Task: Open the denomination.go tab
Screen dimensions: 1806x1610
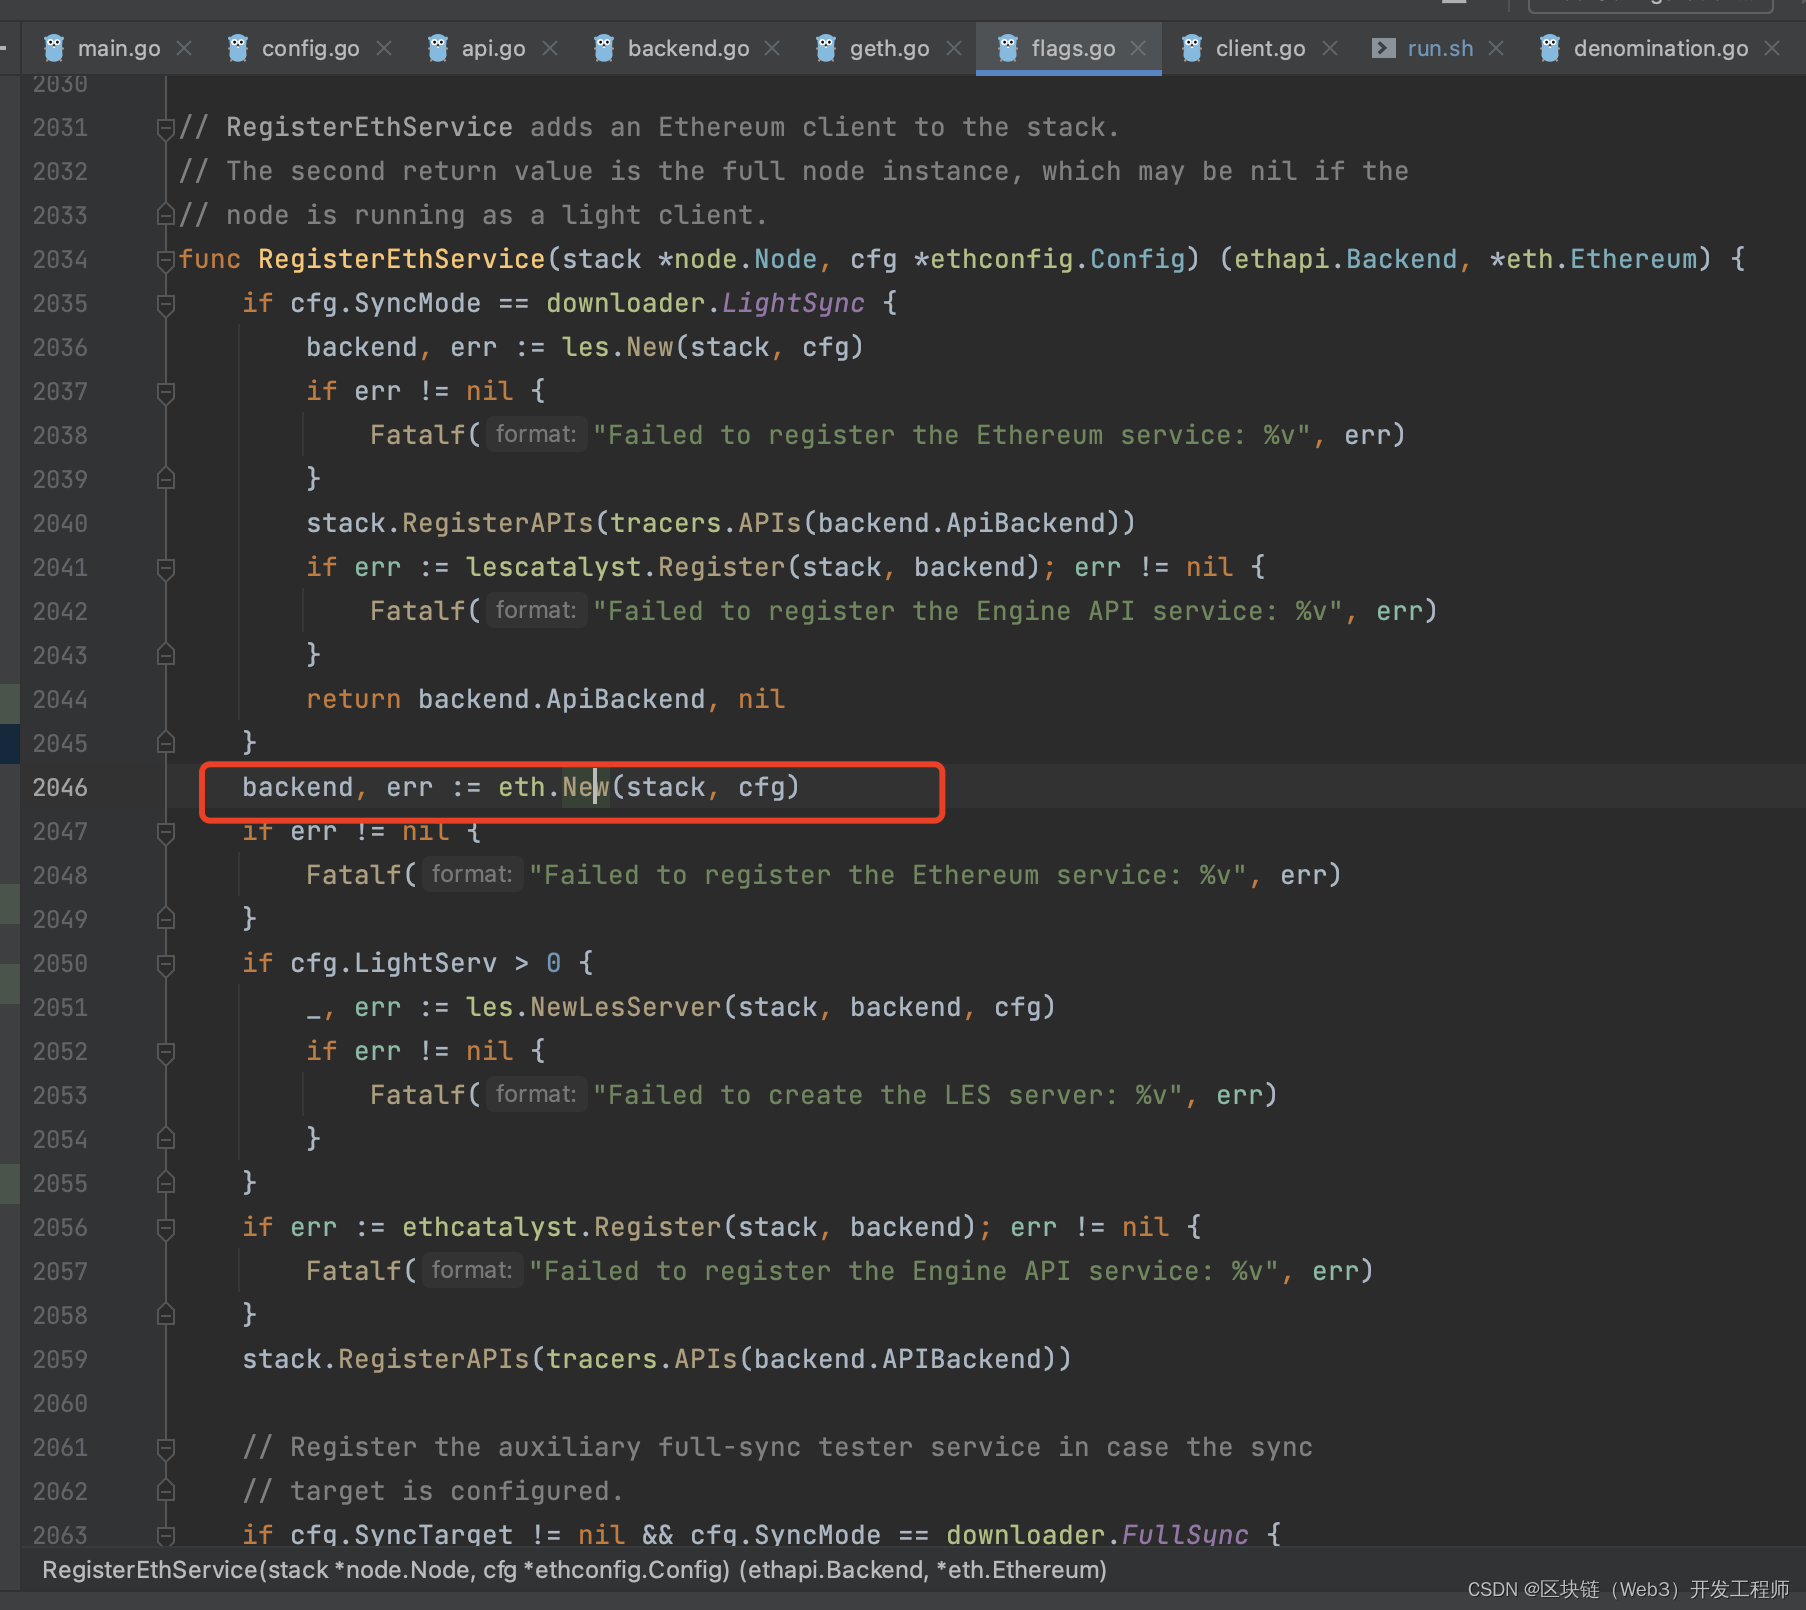Action: [1660, 48]
